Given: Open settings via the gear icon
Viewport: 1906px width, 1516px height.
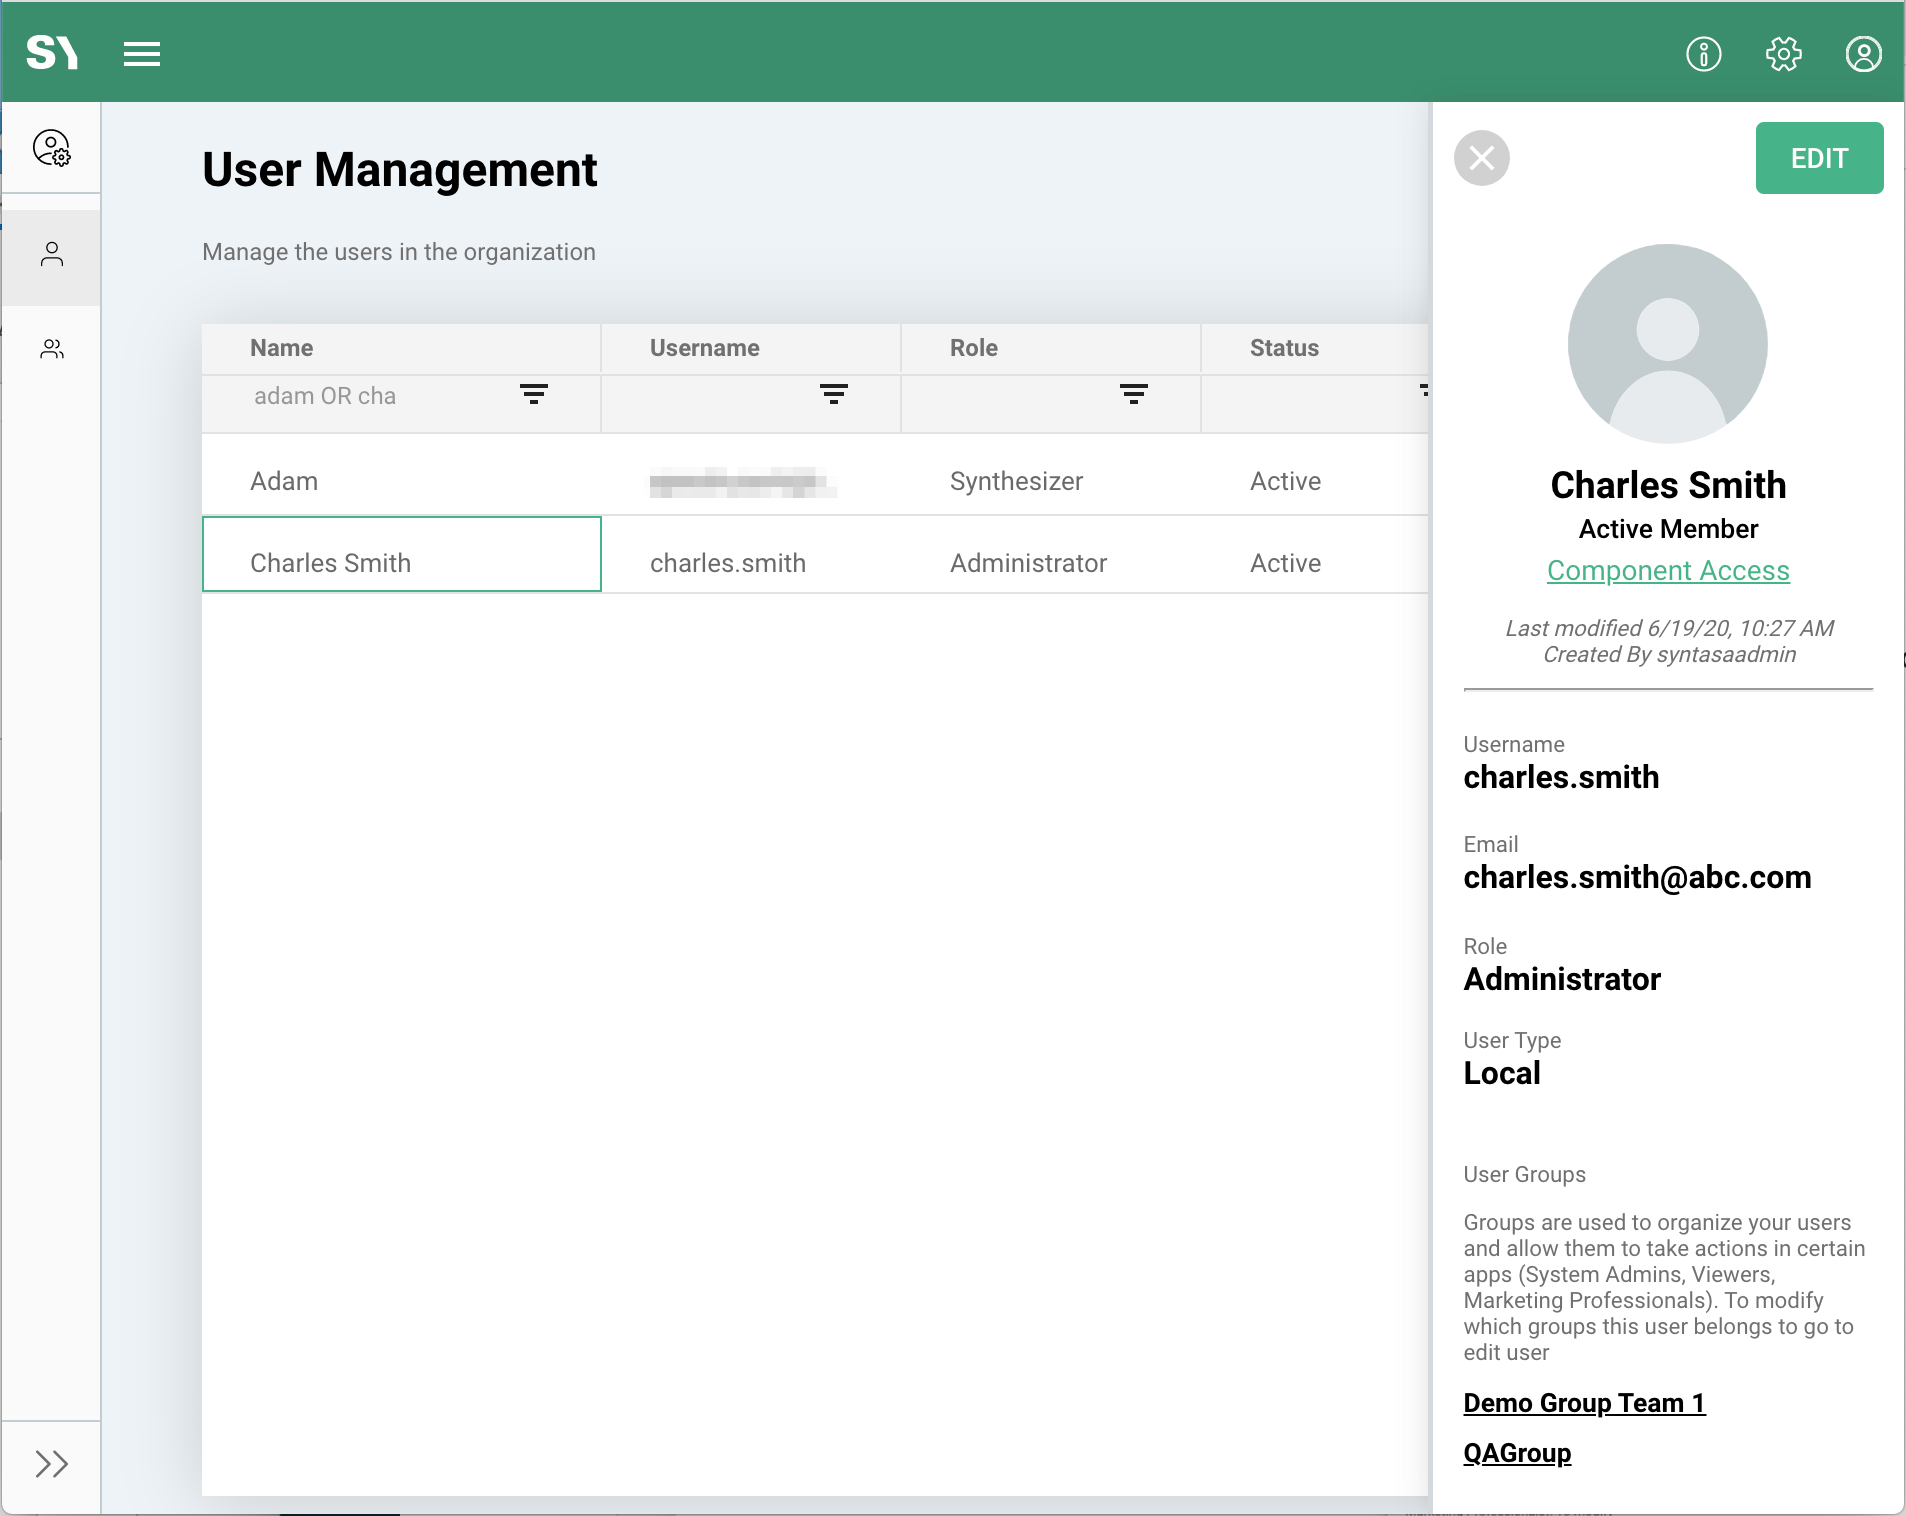Looking at the screenshot, I should coord(1784,55).
